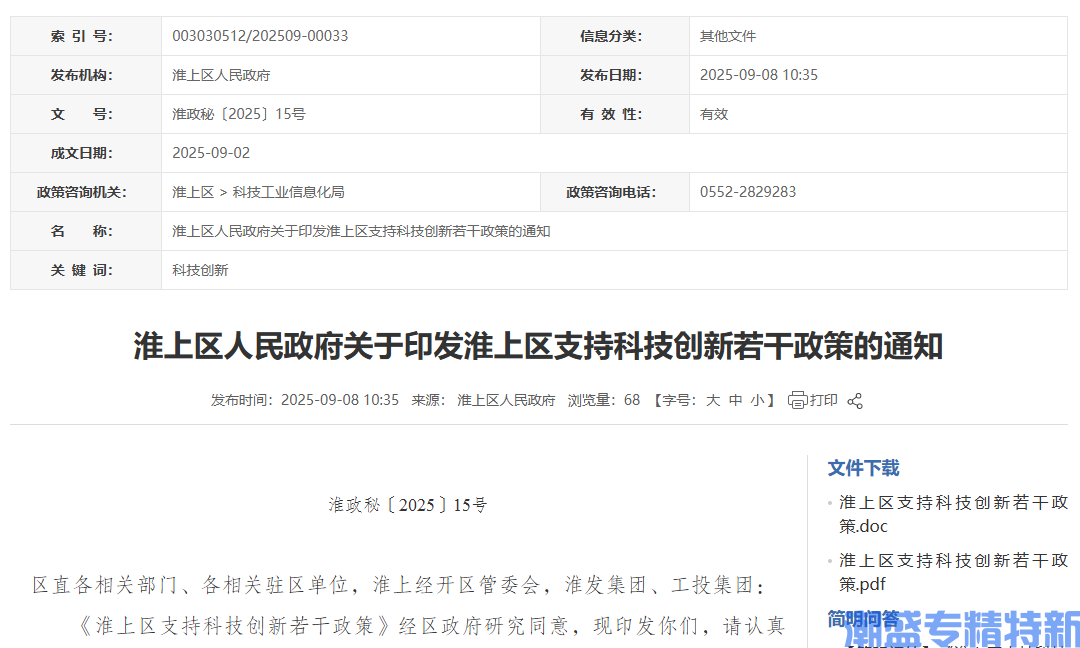Click the 文件下载 section heading
This screenshot has width=1080, height=648.
(x=863, y=467)
